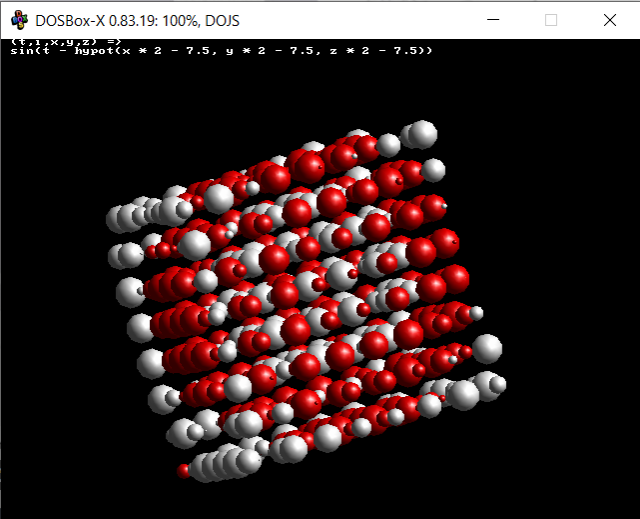
Task: Click the empty black area right of the formula
Action: [540, 50]
